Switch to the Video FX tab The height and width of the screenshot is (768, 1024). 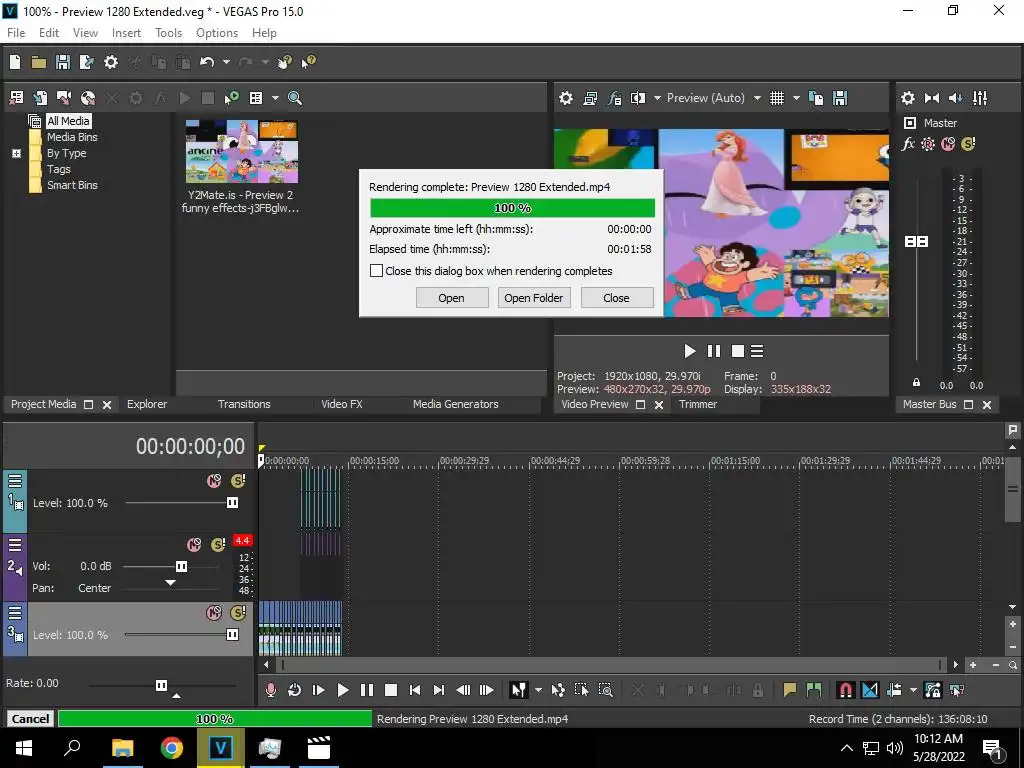point(342,404)
